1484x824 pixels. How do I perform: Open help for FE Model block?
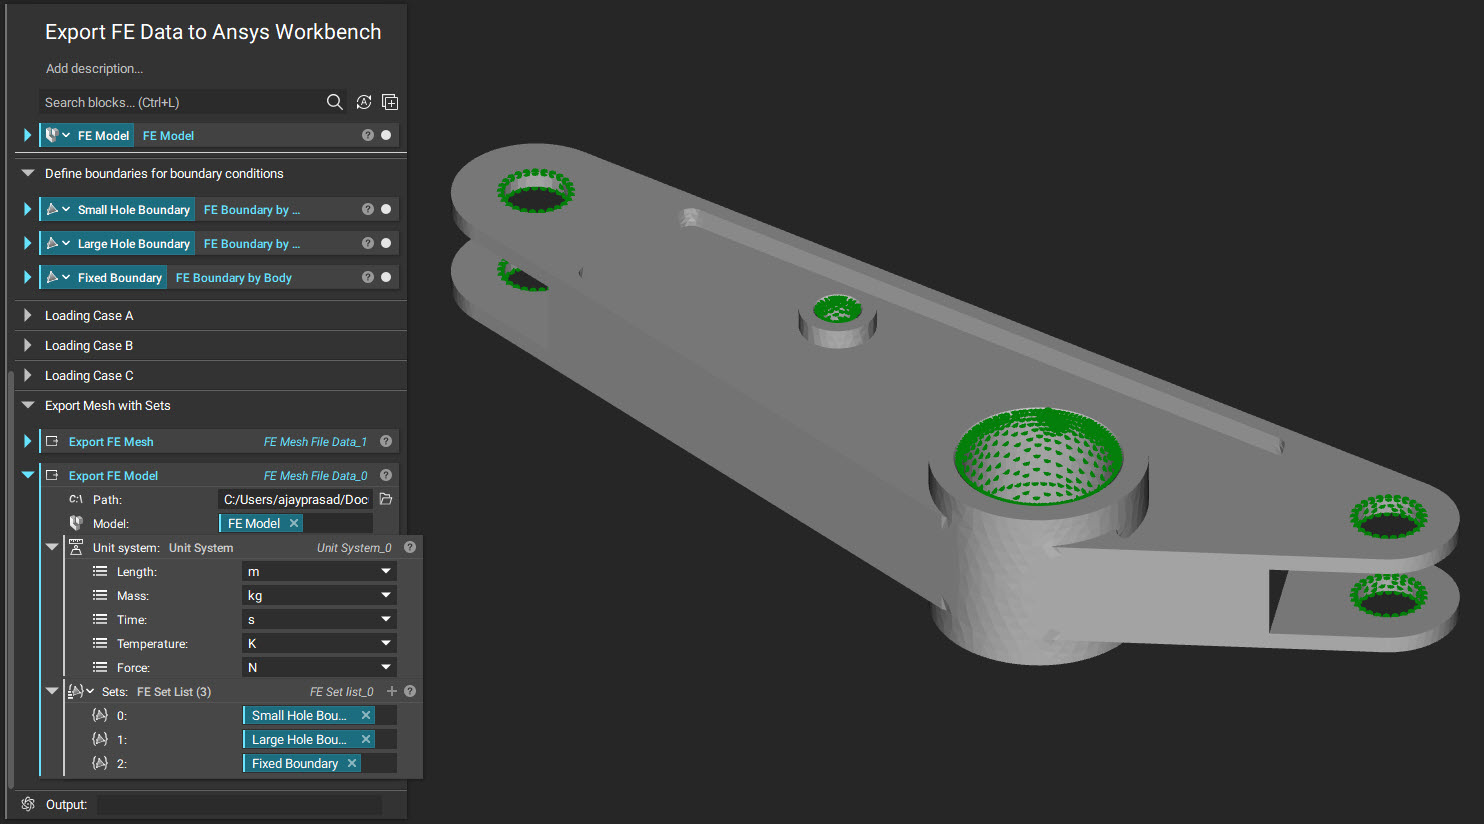[x=368, y=135]
